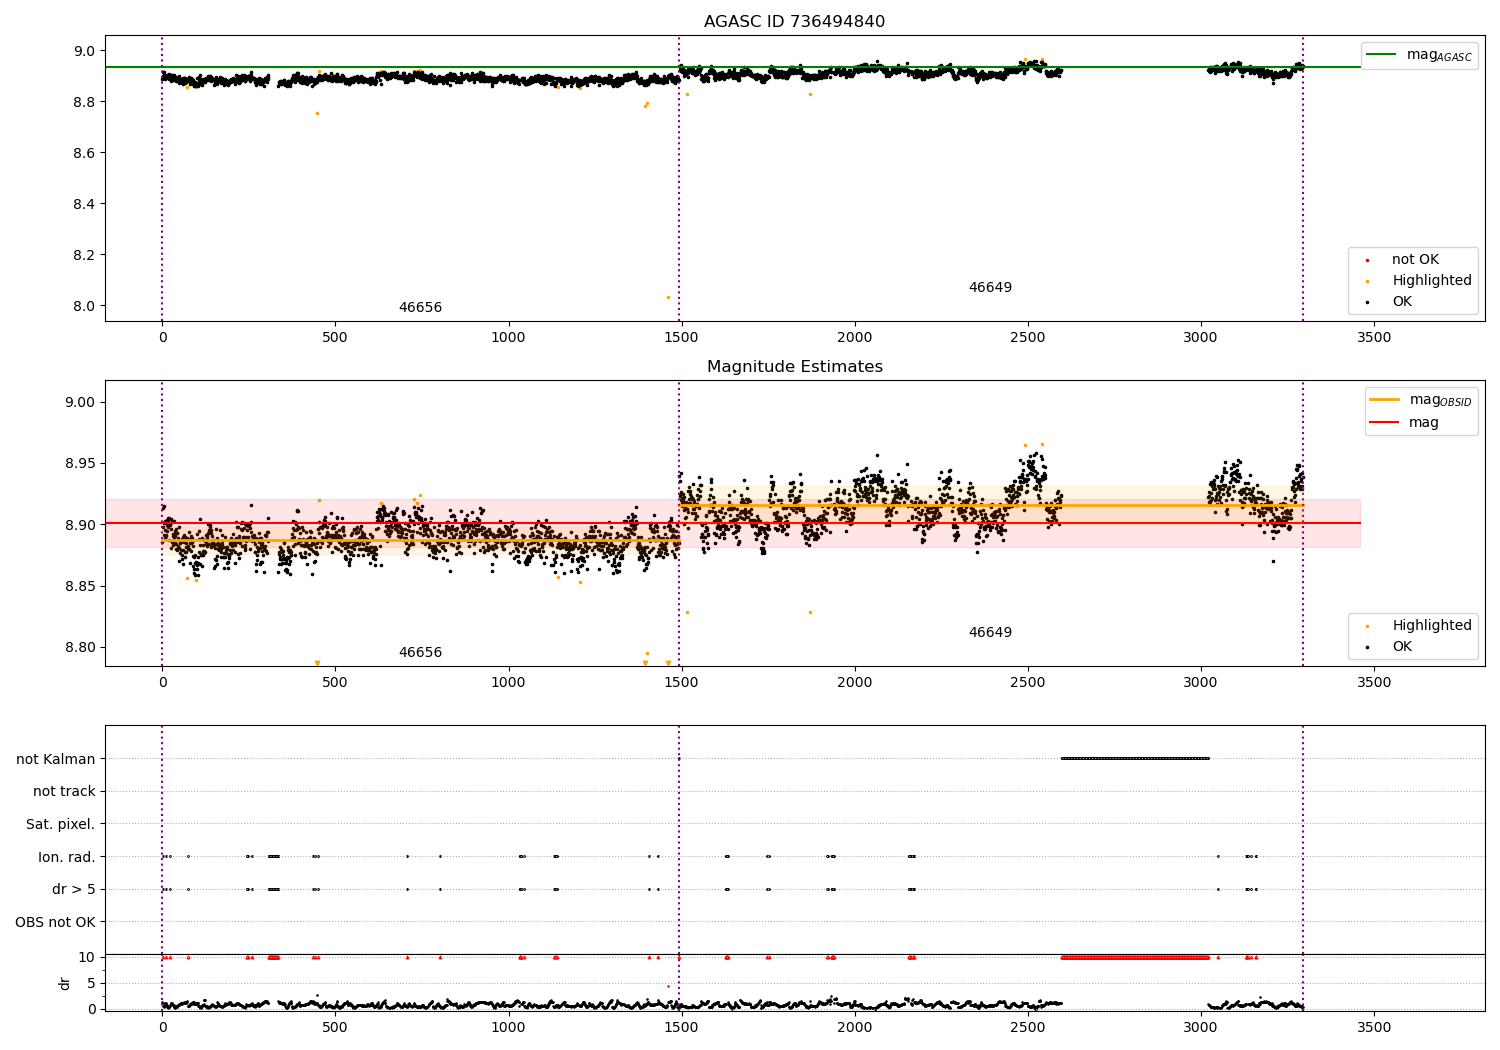Click the 'Ion. rad.' row label
The image size is (1500, 1050).
[x=67, y=857]
